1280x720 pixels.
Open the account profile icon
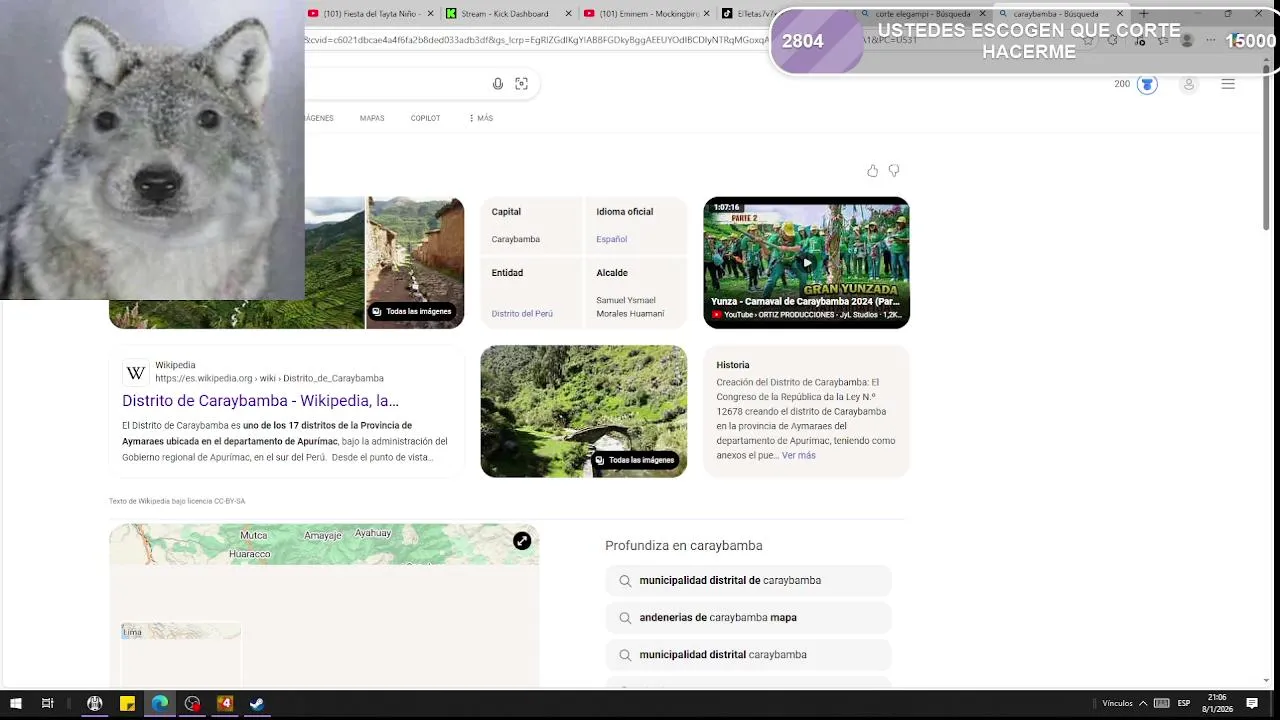pos(1189,84)
